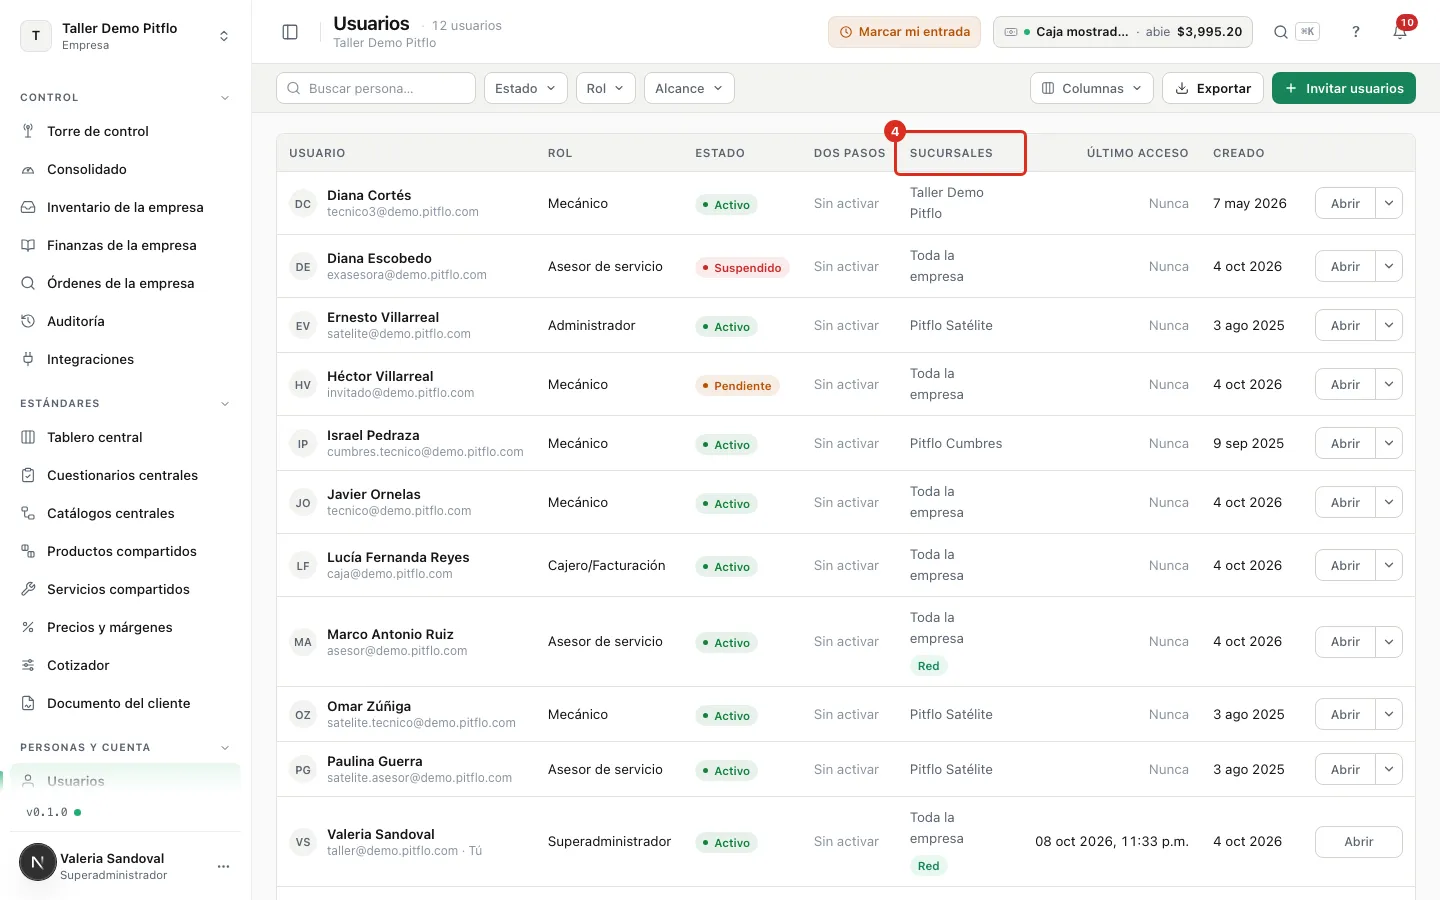Screen dimensions: 1440x900
Task: Click the Taller Demo Pitflo company avatar
Action: [36, 36]
